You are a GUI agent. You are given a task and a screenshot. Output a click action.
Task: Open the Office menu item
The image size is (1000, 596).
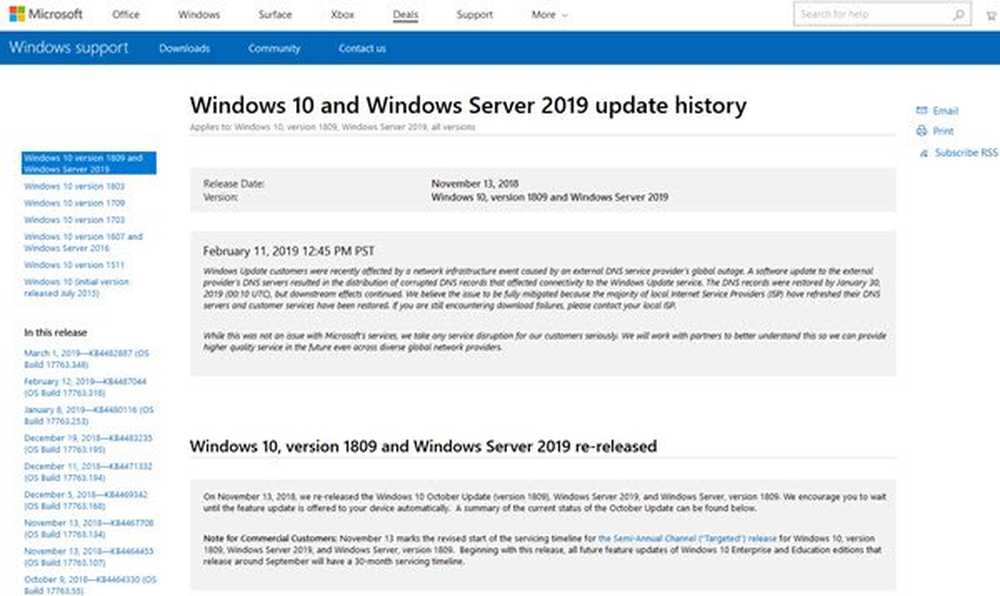pyautogui.click(x=126, y=15)
